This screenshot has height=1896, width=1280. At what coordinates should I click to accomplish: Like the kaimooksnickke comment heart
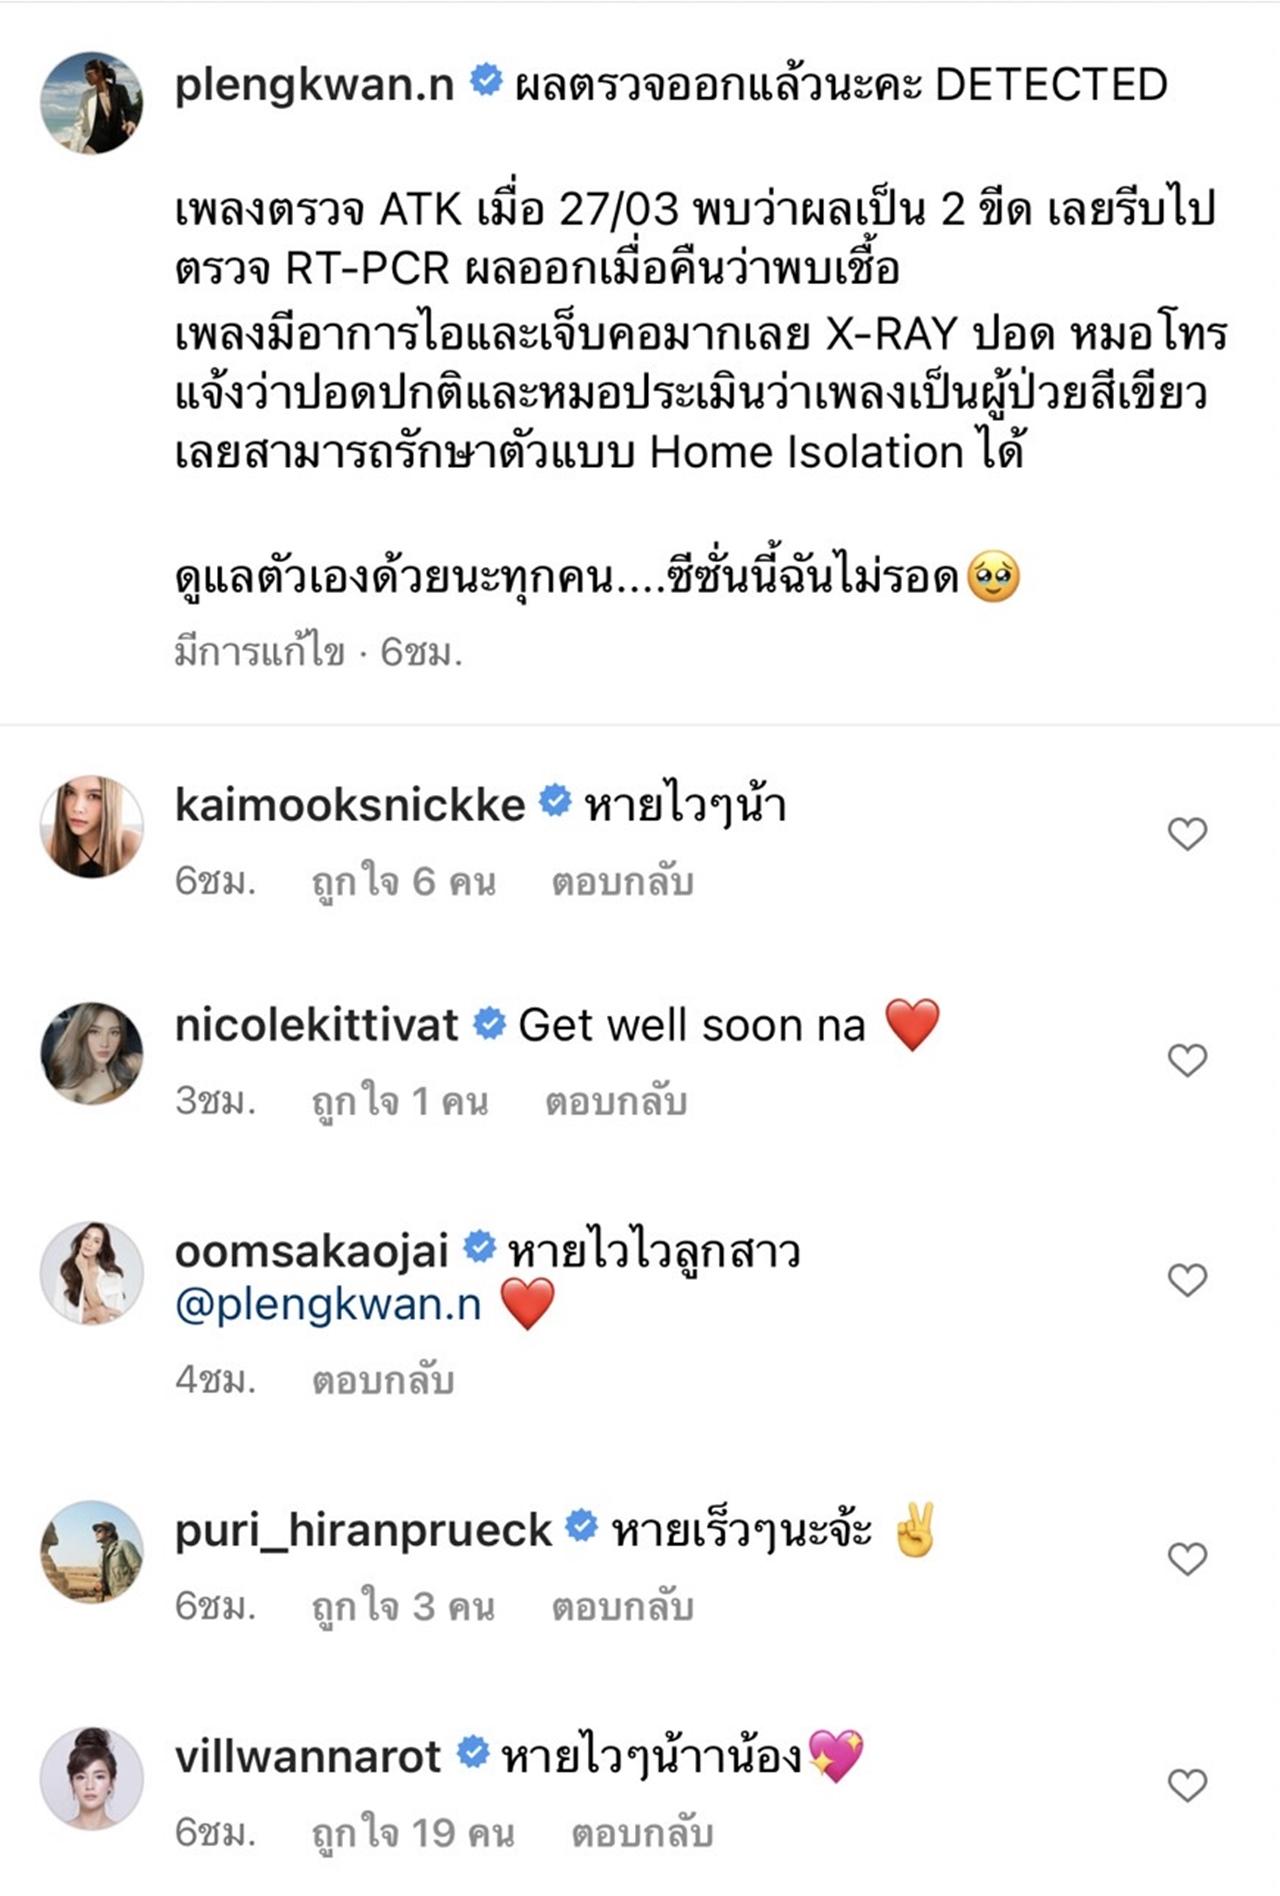coord(1187,833)
